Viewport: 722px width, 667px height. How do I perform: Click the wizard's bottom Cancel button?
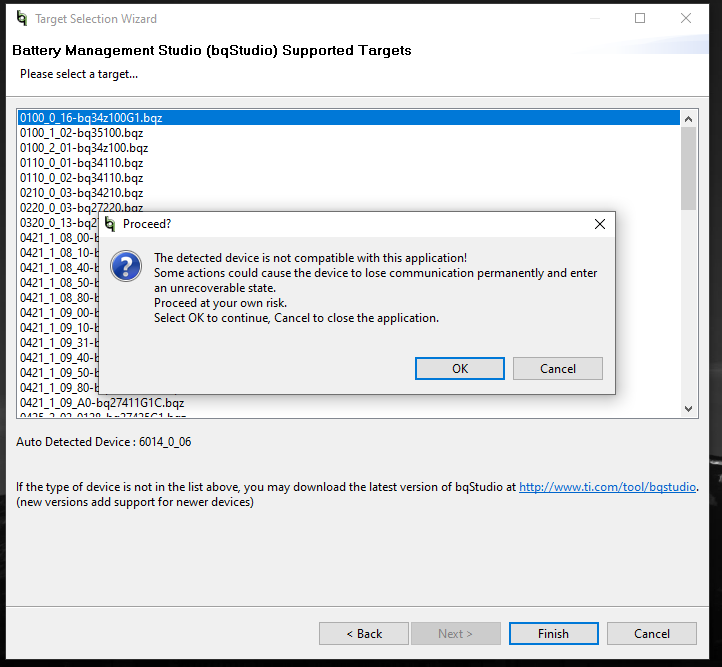652,634
